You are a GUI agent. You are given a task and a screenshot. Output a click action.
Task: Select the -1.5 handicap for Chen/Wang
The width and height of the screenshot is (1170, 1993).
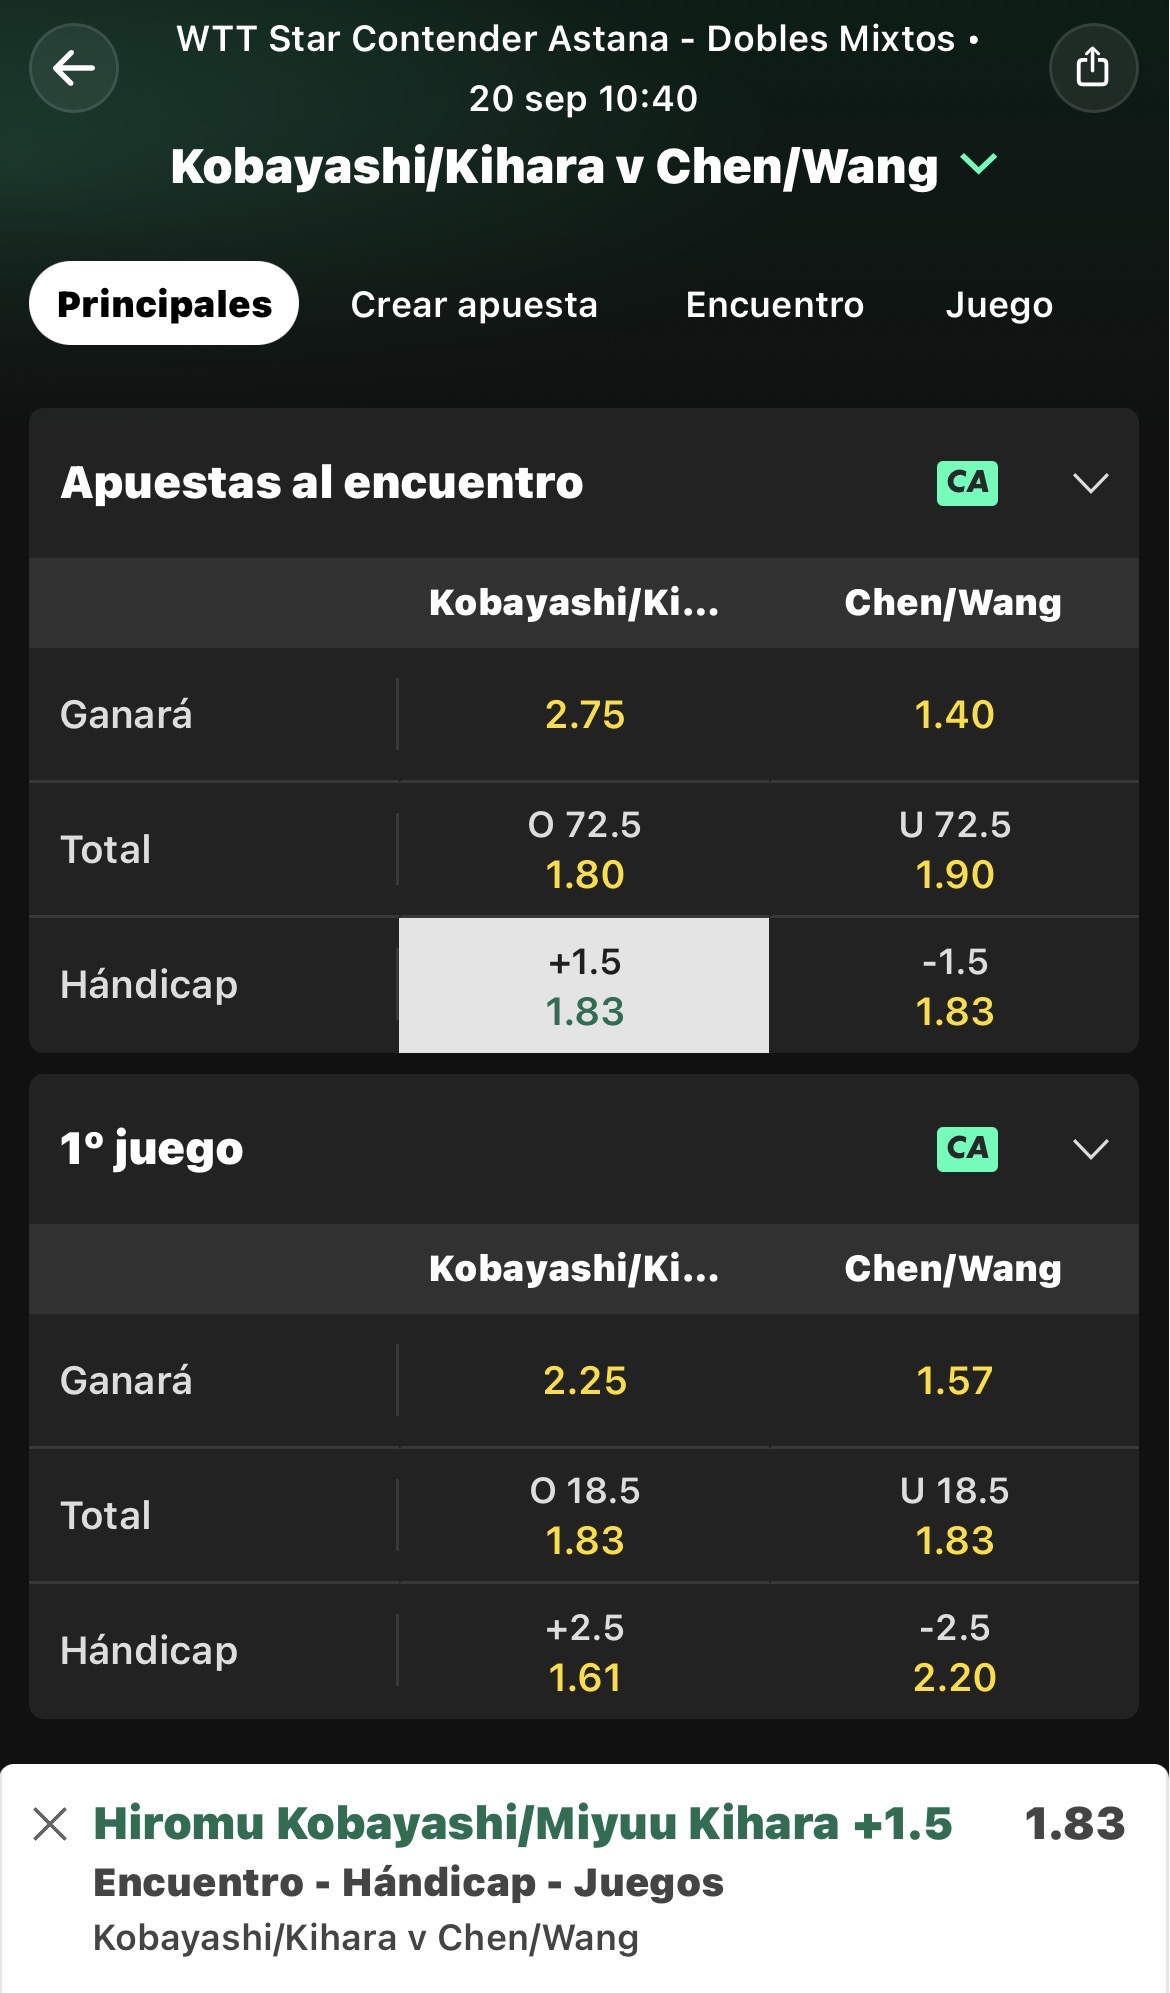(954, 985)
